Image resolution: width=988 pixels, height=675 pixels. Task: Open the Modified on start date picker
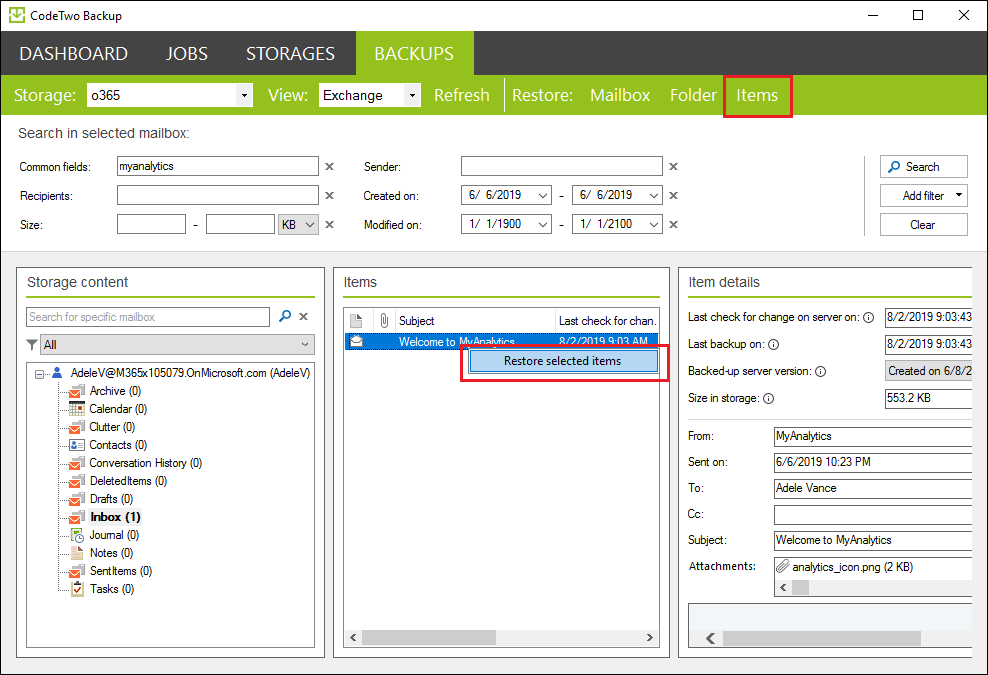point(543,224)
